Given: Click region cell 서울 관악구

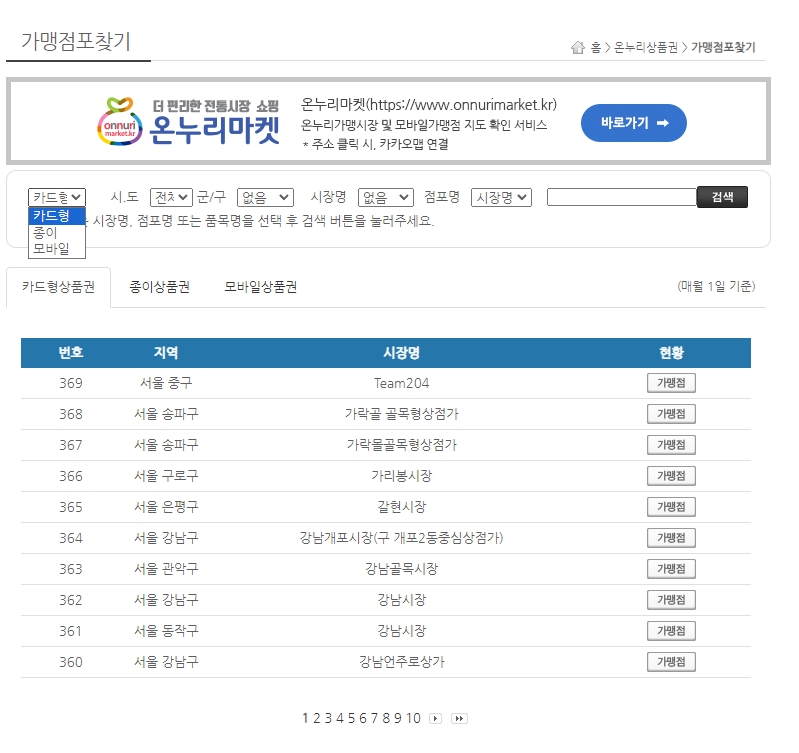Looking at the screenshot, I should (166, 569).
